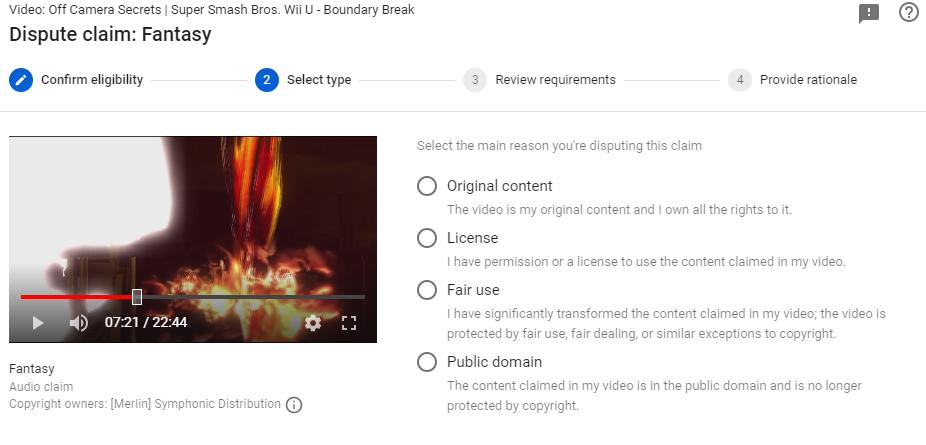Select the License radio option

point(427,238)
